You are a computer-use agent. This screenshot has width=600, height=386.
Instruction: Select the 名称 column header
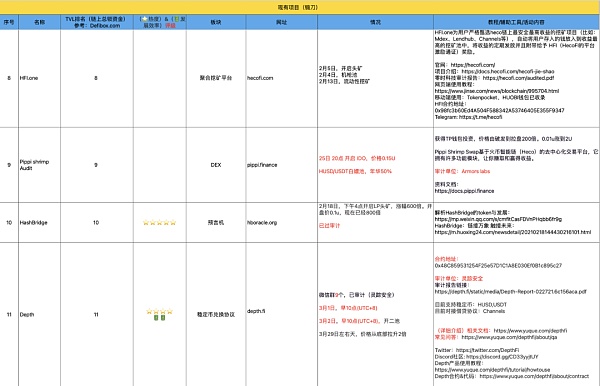tap(39, 22)
